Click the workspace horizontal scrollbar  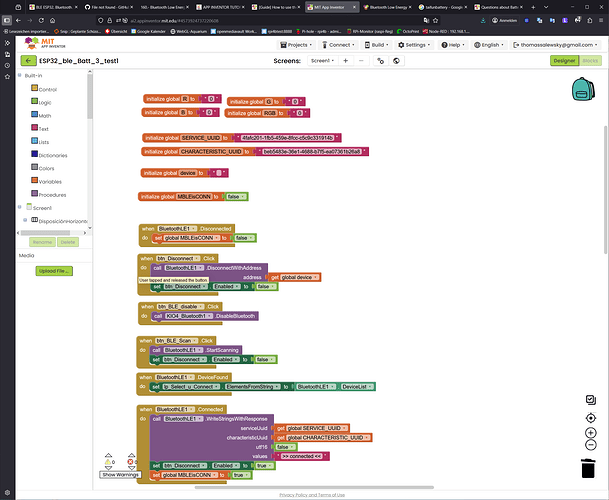(314, 487)
